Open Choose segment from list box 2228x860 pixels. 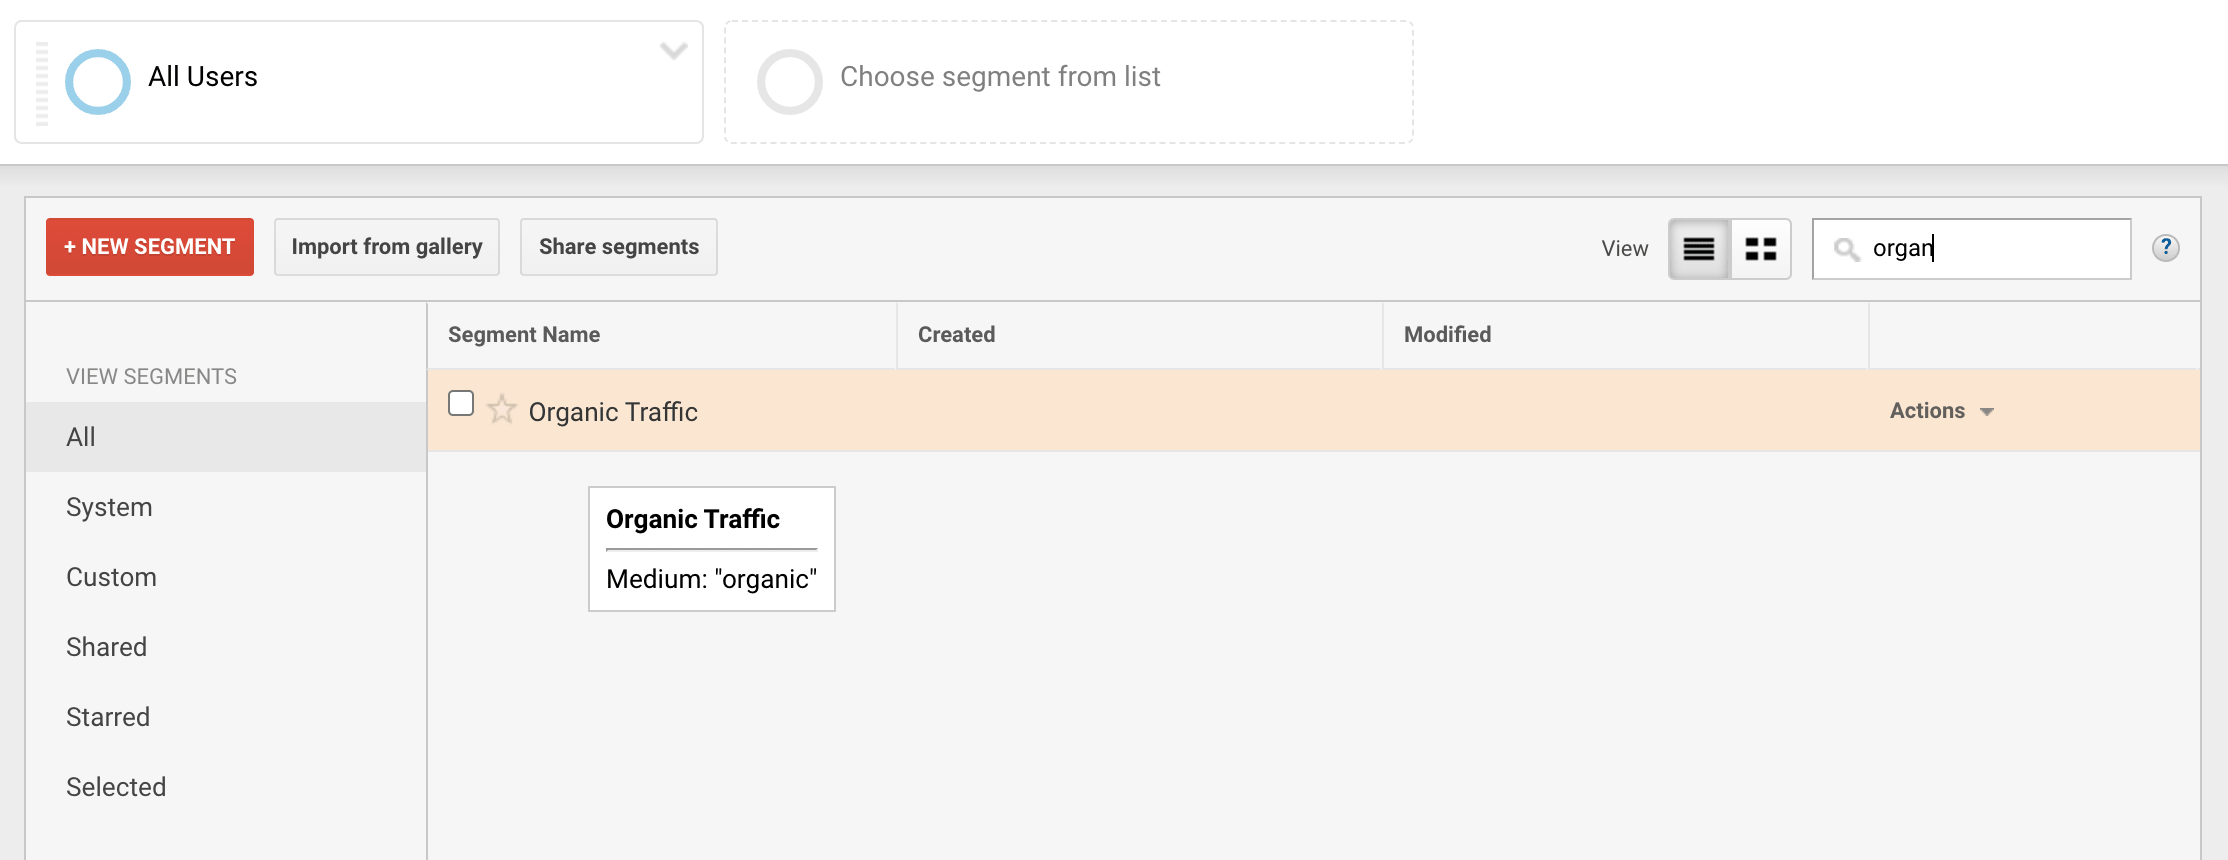1068,82
